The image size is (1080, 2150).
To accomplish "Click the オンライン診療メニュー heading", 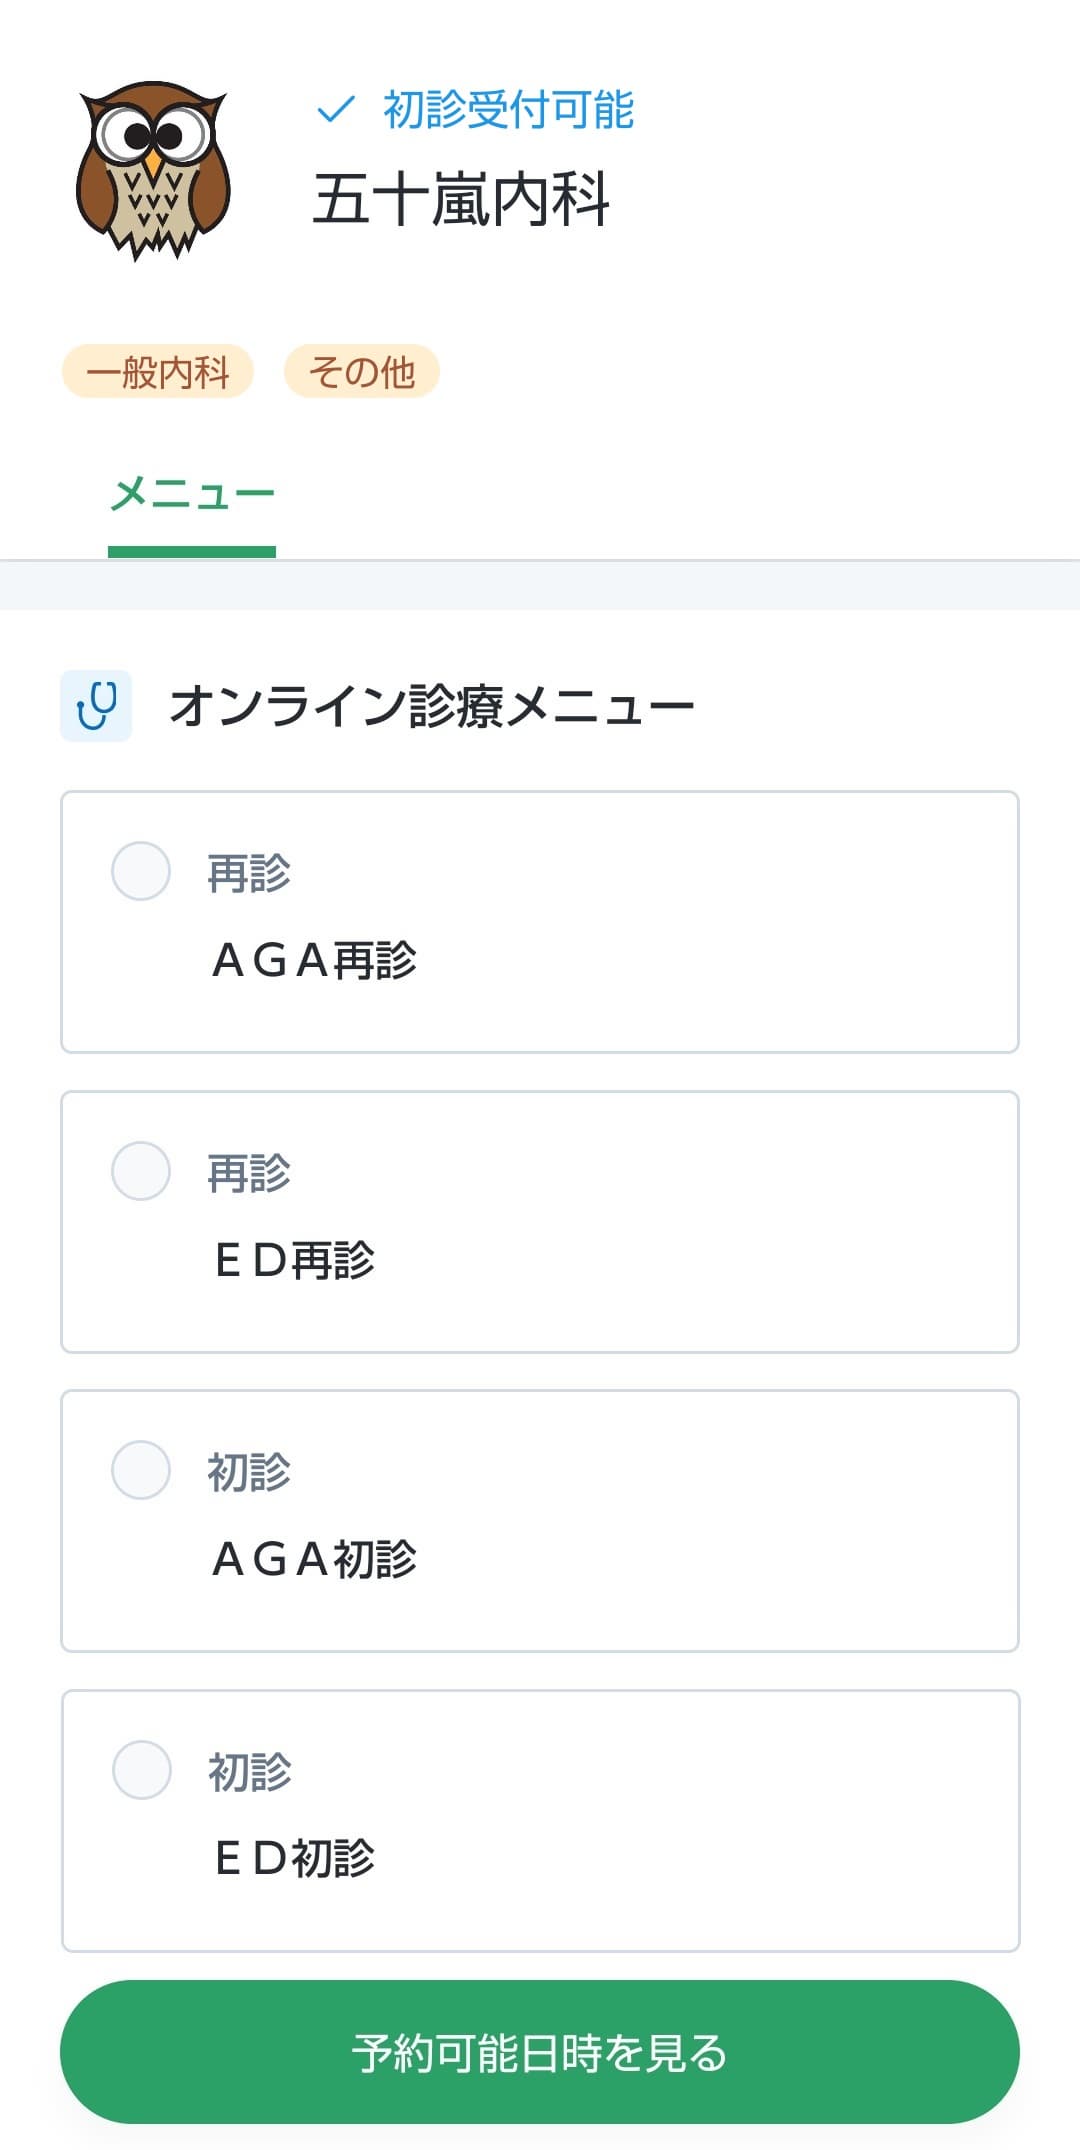I will [432, 706].
